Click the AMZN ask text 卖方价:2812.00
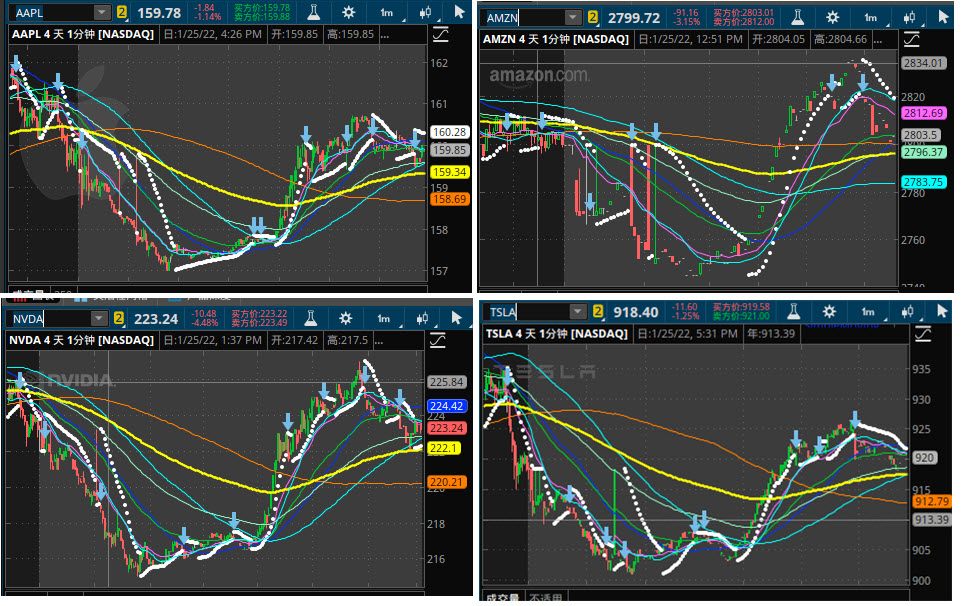Image resolution: width=963 pixels, height=606 pixels. (x=744, y=22)
